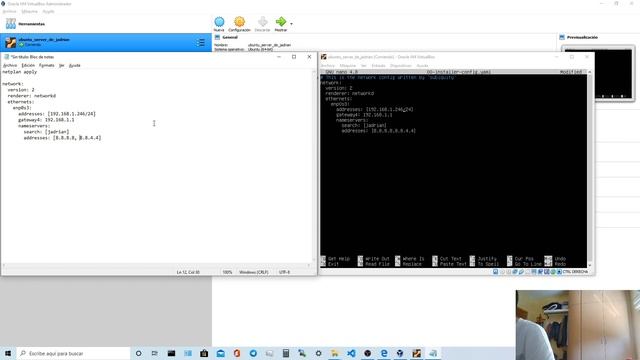Click the 'renderer: networkd' line in Notepad
The width and height of the screenshot is (640, 360).
(x=32, y=96)
